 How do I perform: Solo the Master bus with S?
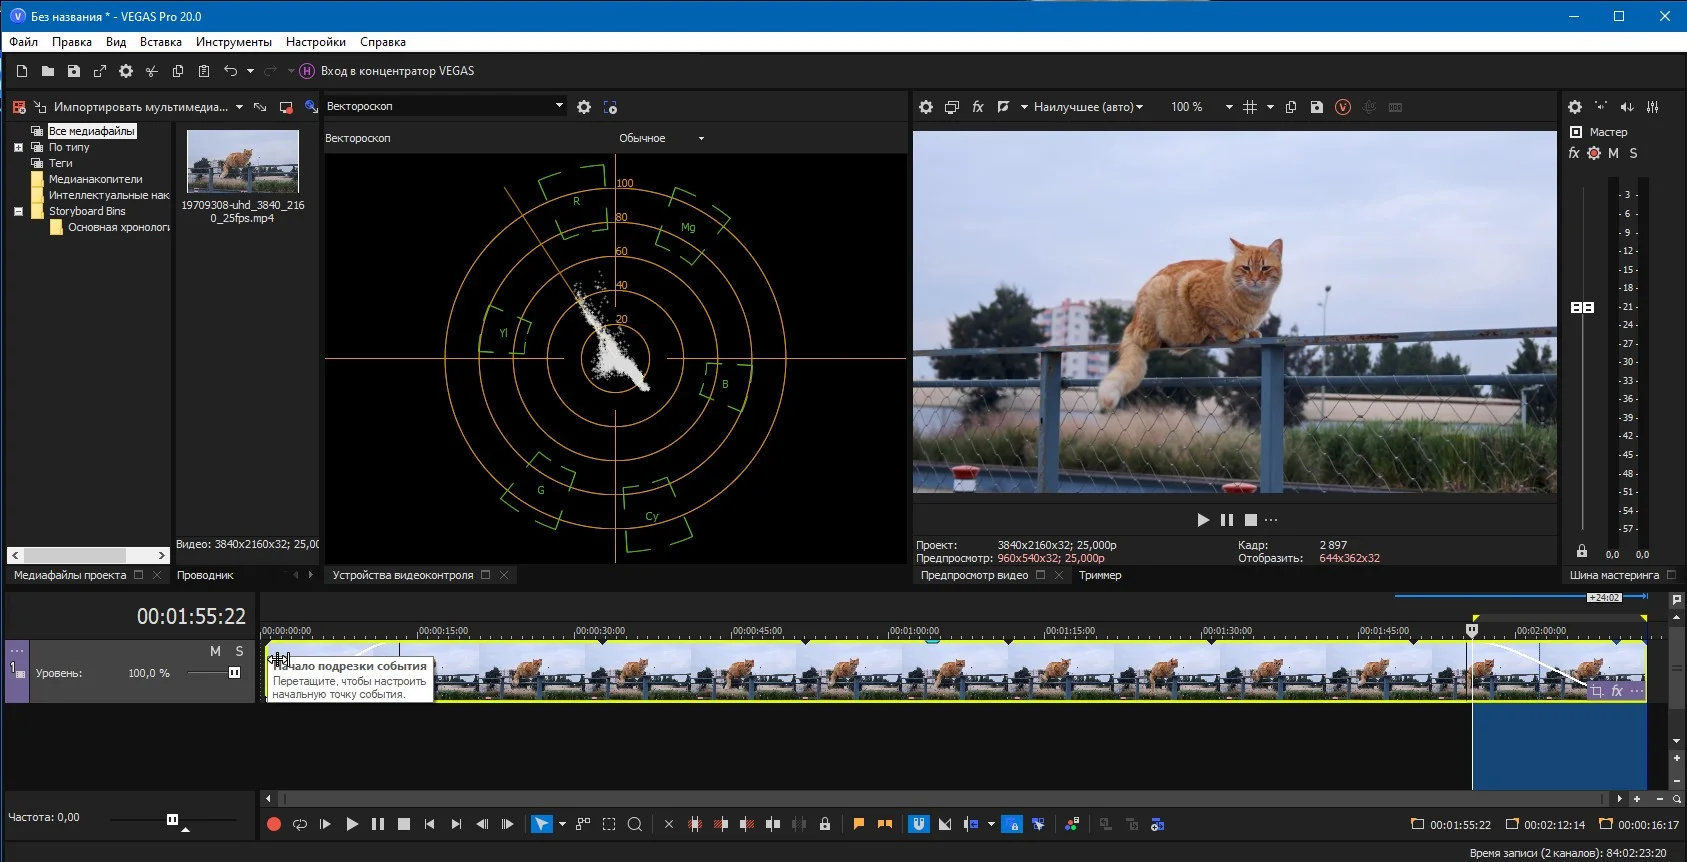click(x=1633, y=153)
